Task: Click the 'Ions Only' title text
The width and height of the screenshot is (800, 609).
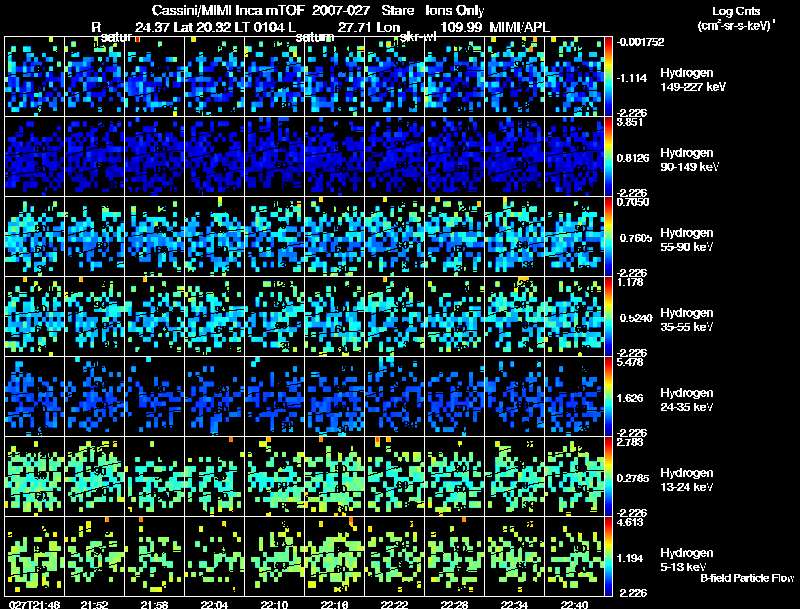Action: point(455,10)
